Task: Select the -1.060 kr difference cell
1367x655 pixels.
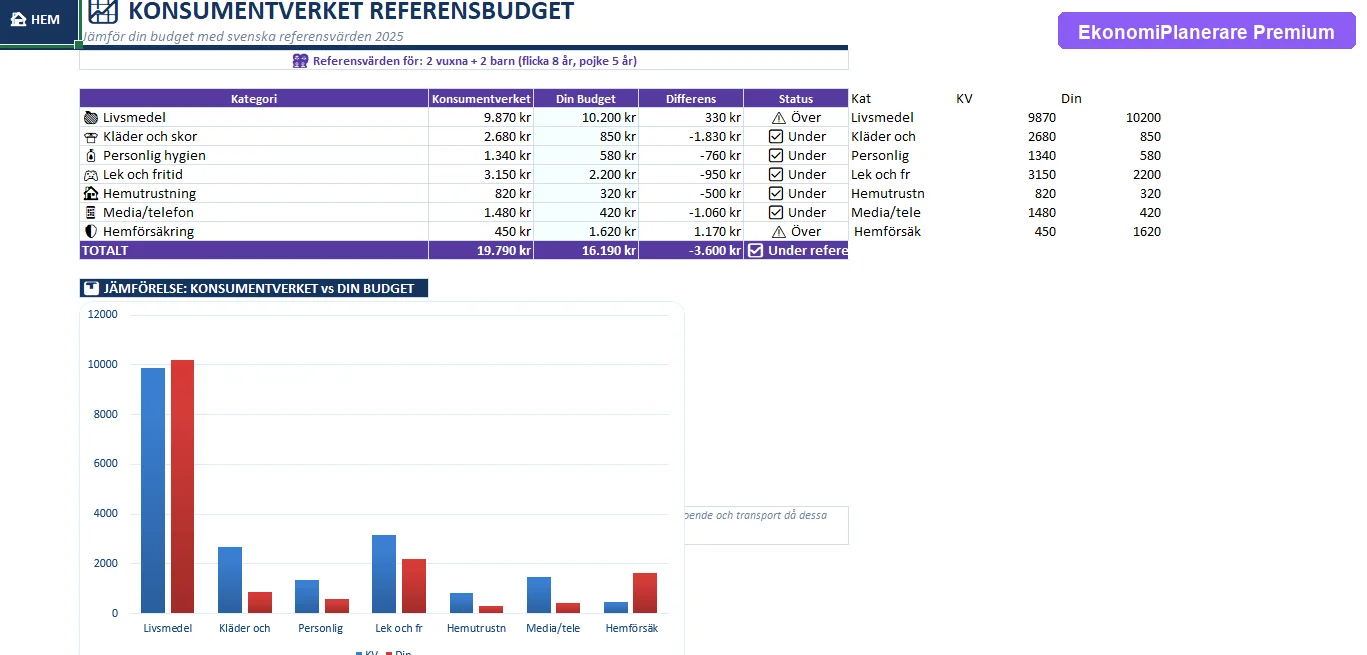Action: tap(691, 213)
